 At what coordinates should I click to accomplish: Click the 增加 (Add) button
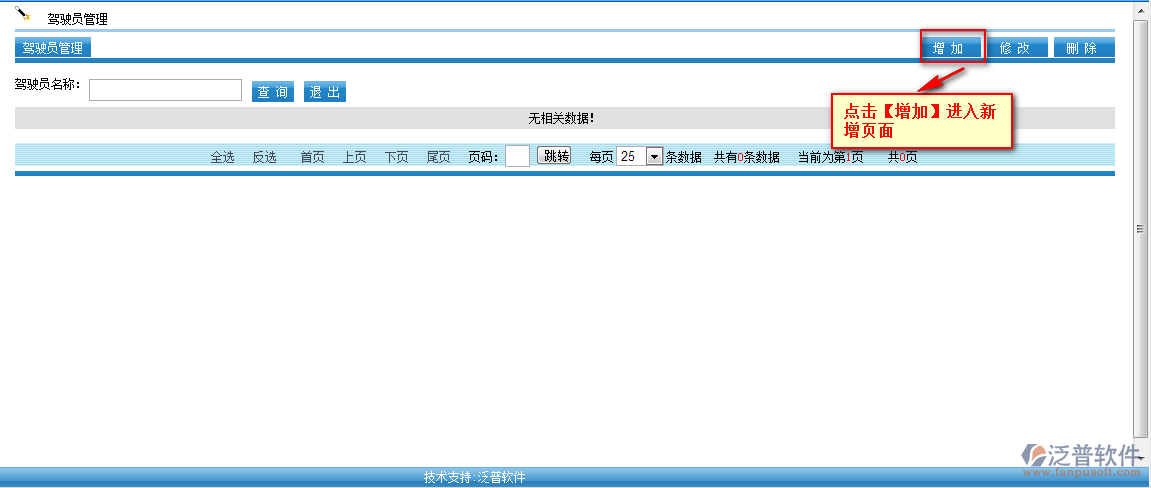tap(951, 48)
